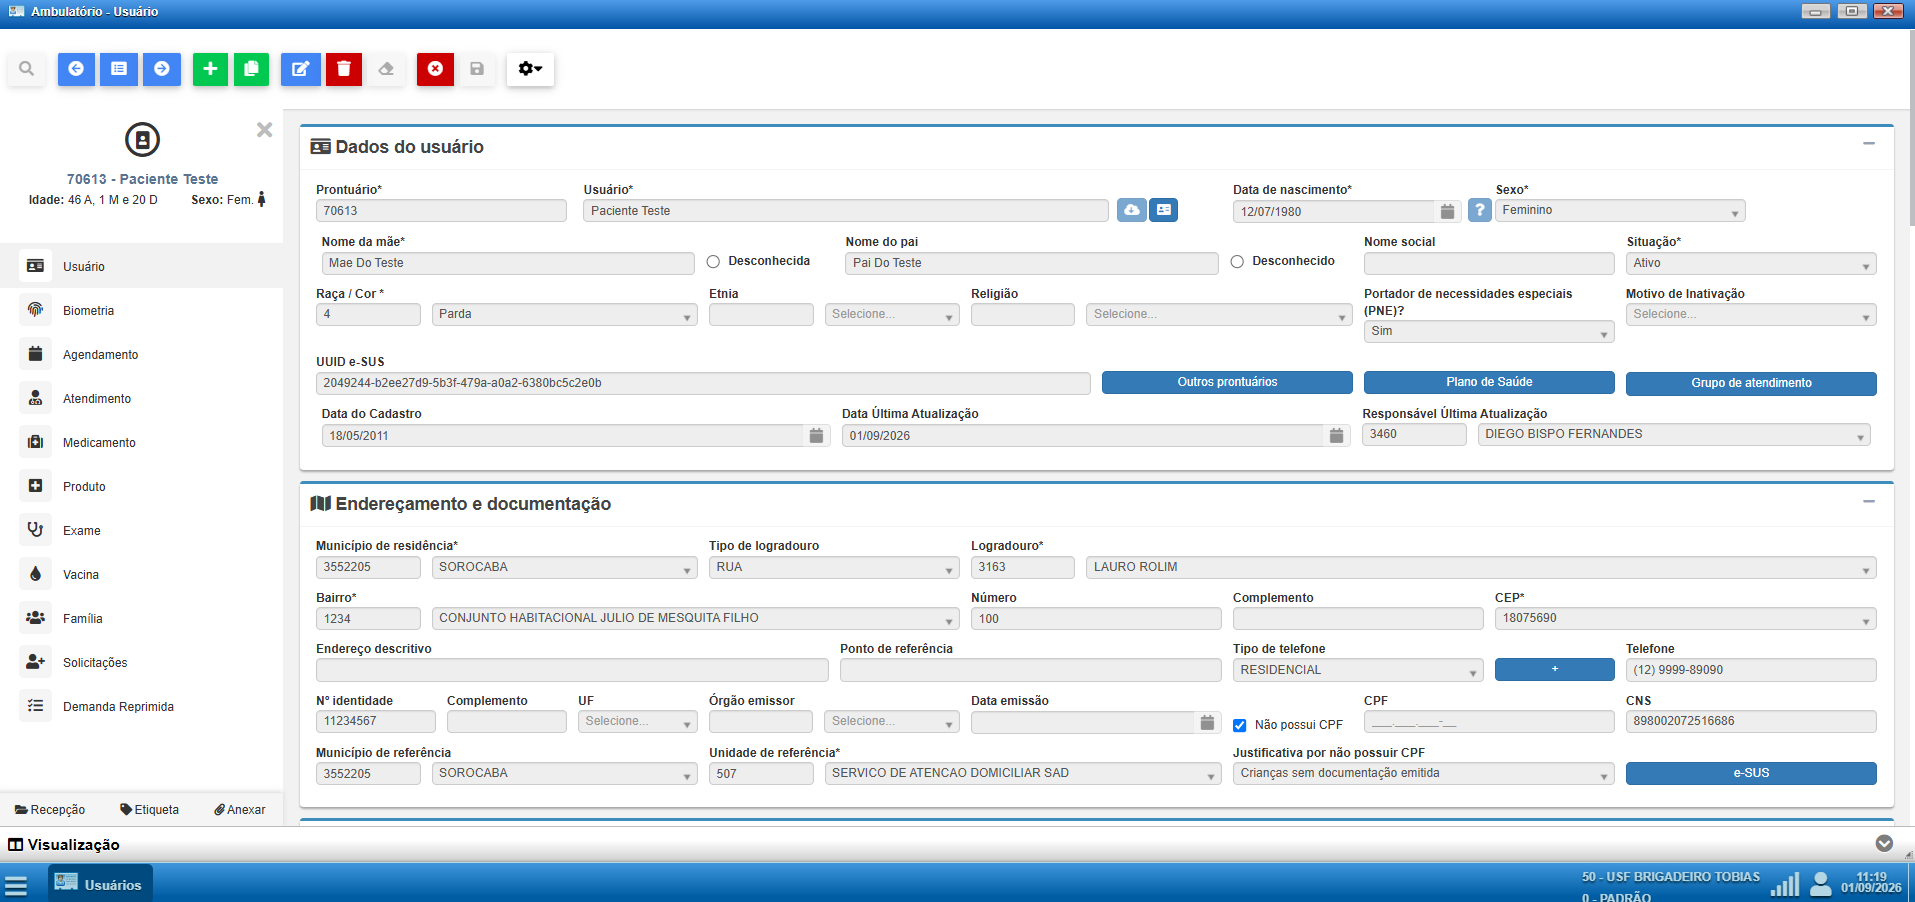Screen dimensions: 1915x902
Task: Toggle Não possui CPF checkbox
Action: click(x=1240, y=725)
